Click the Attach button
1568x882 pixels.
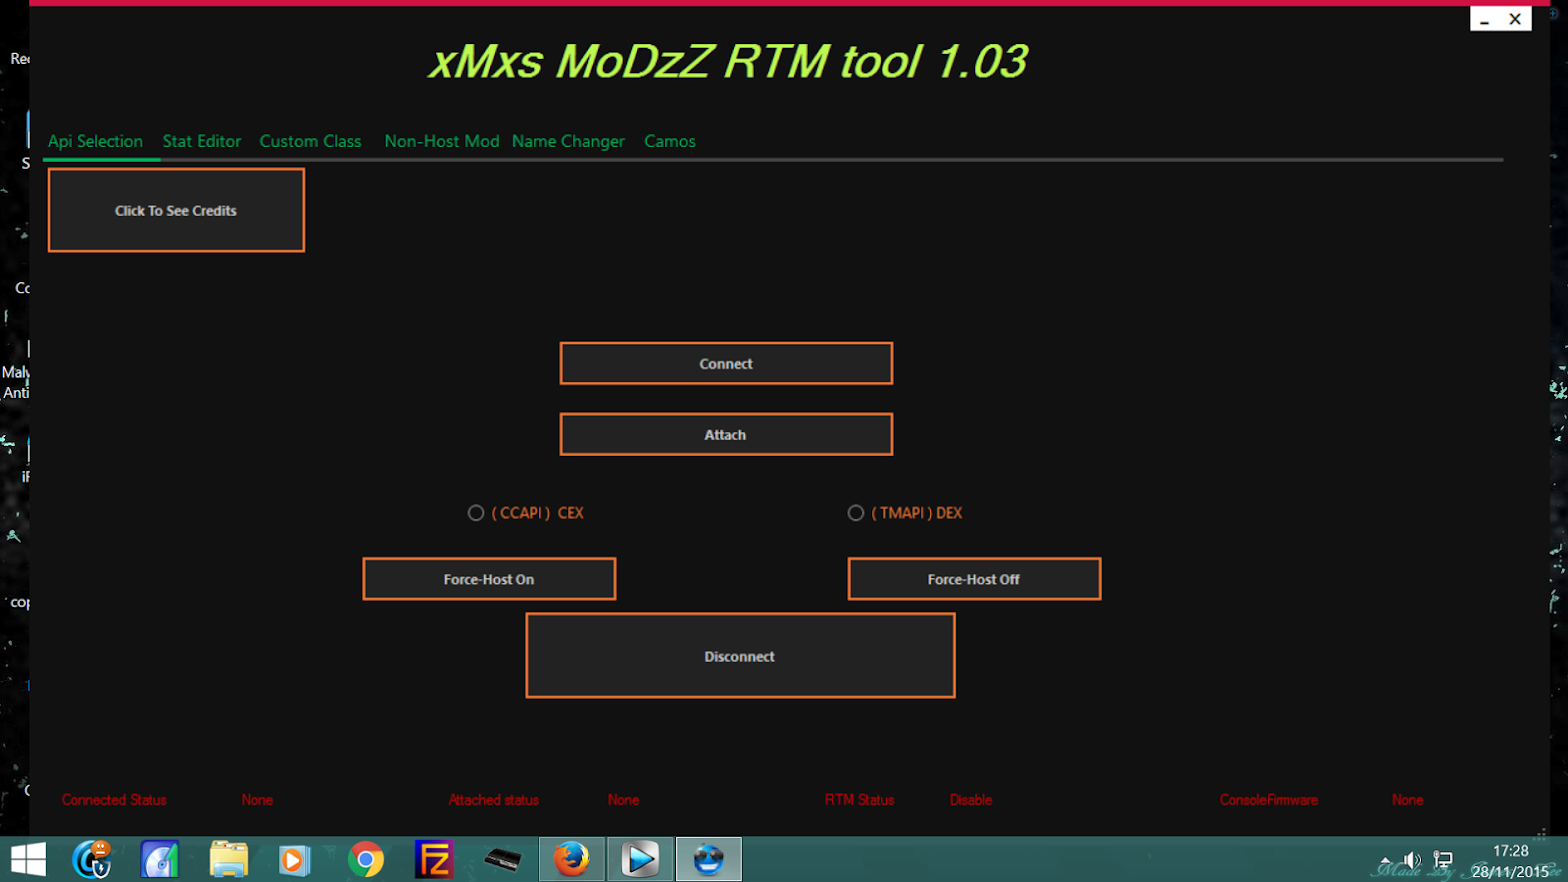725,435
